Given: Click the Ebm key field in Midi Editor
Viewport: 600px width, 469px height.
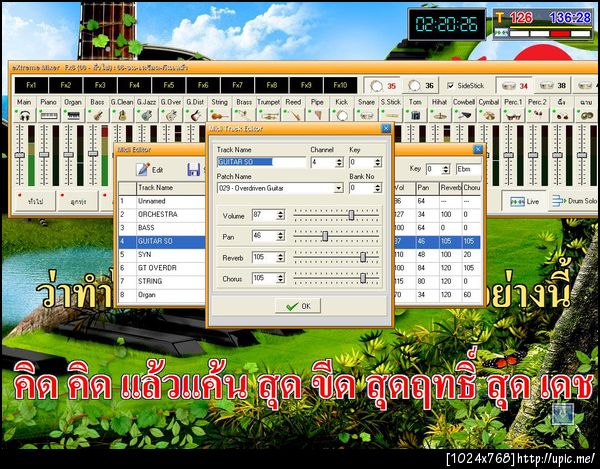Looking at the screenshot, I should click(469, 169).
